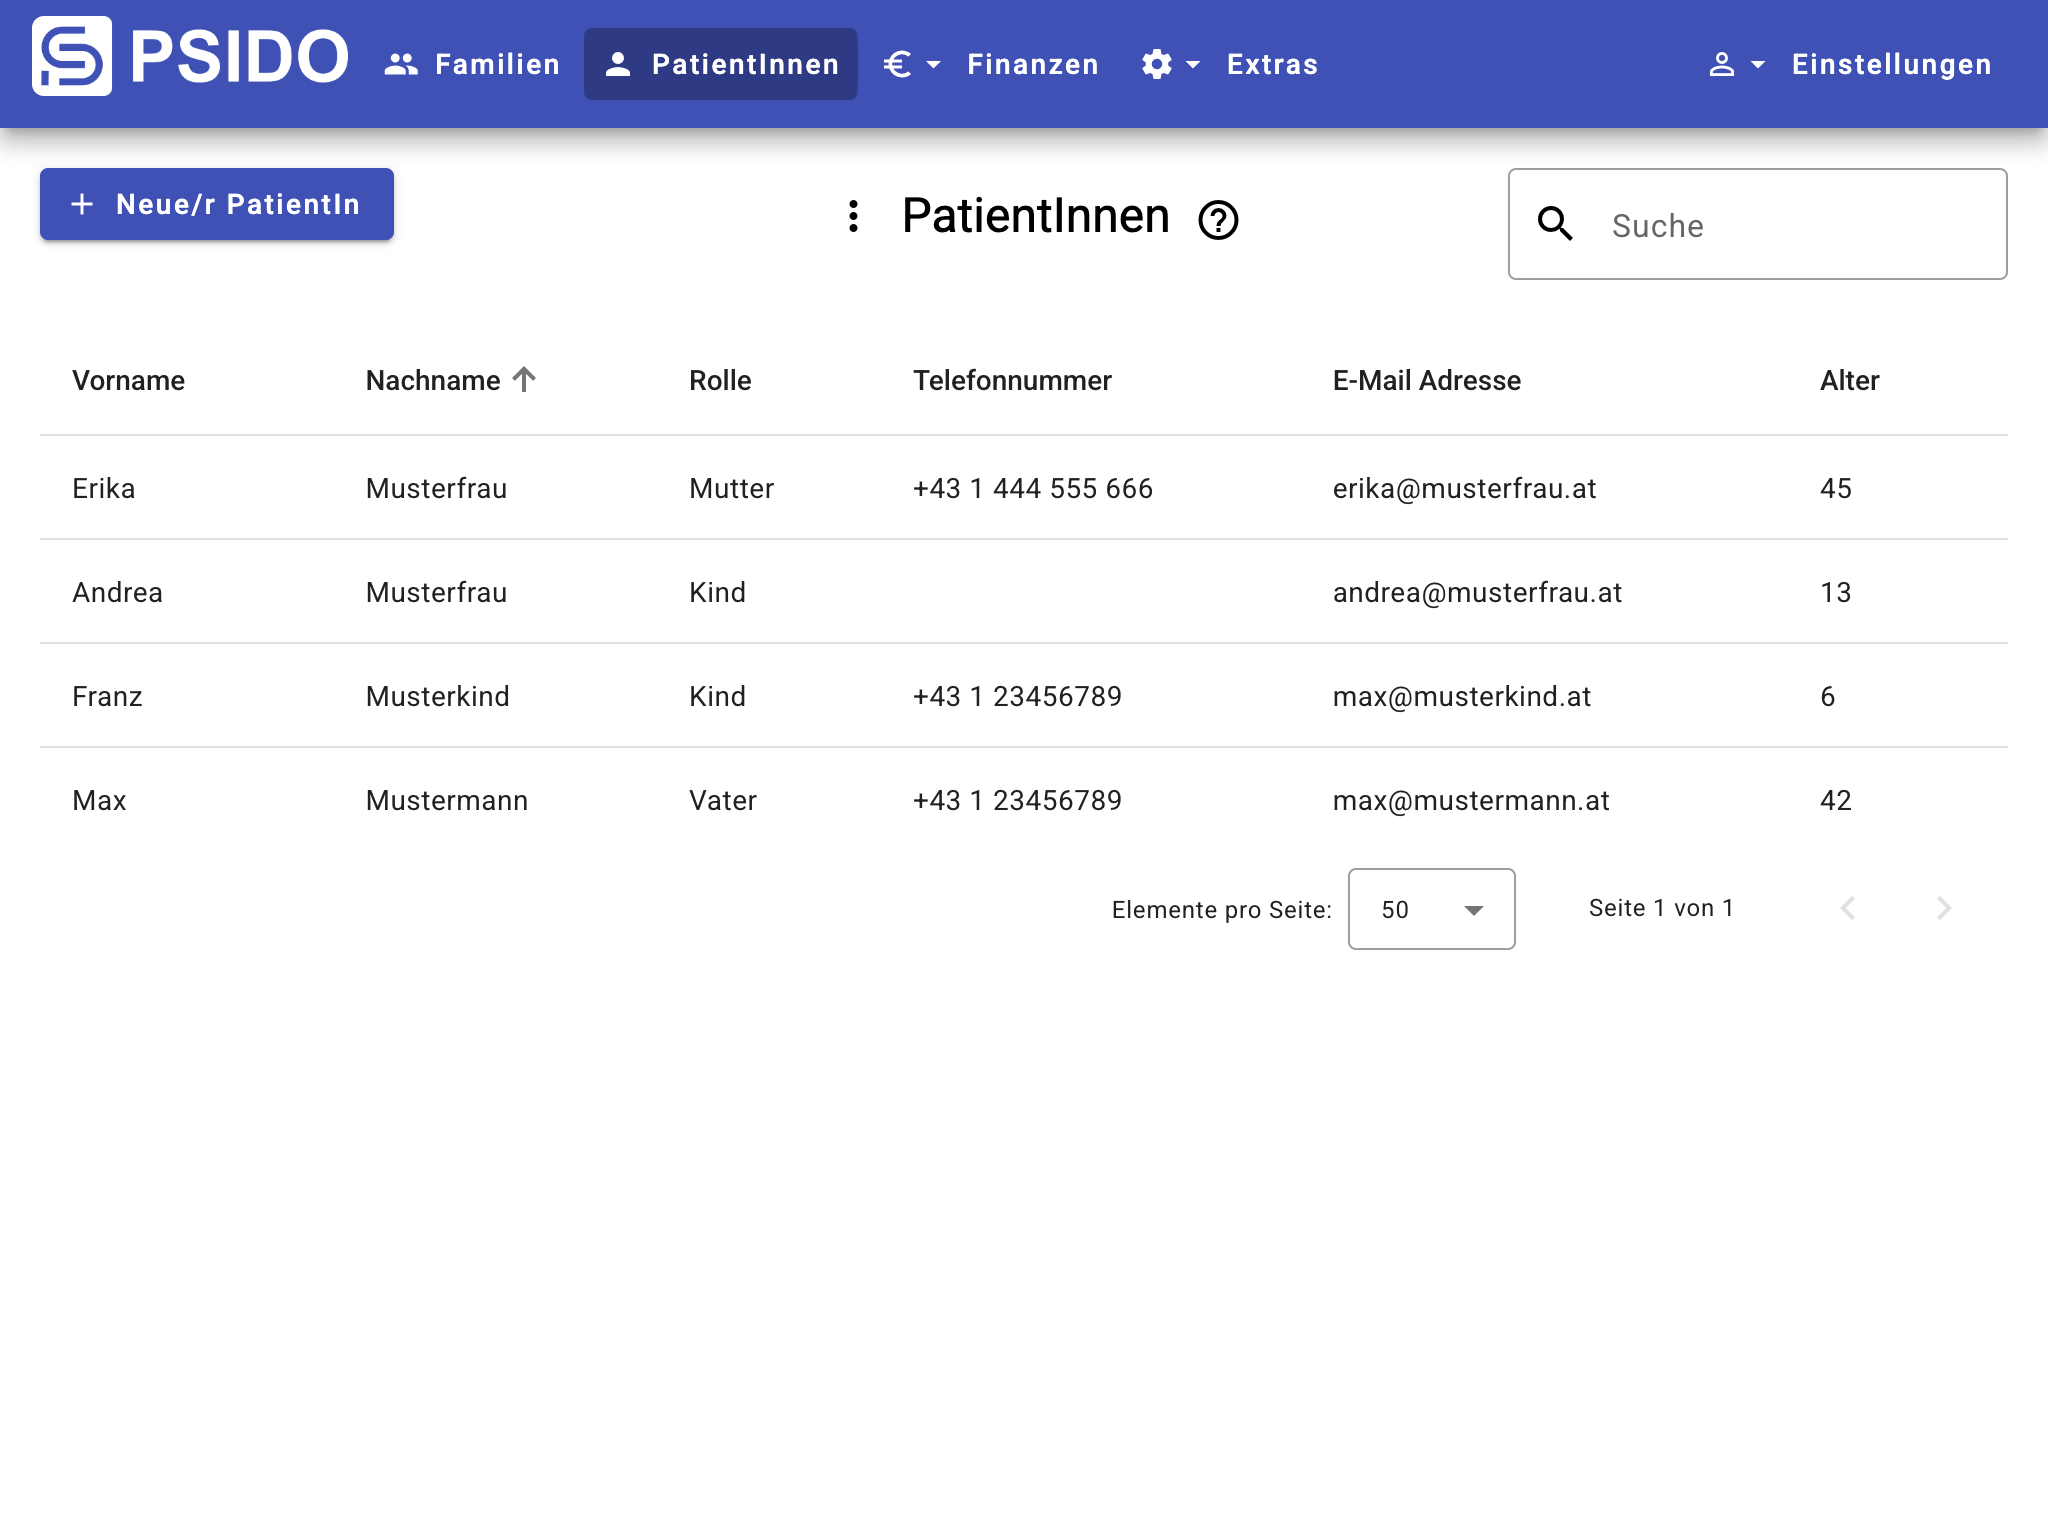The image size is (2048, 1536).
Task: Go to previous page arrow
Action: pos(1848,908)
